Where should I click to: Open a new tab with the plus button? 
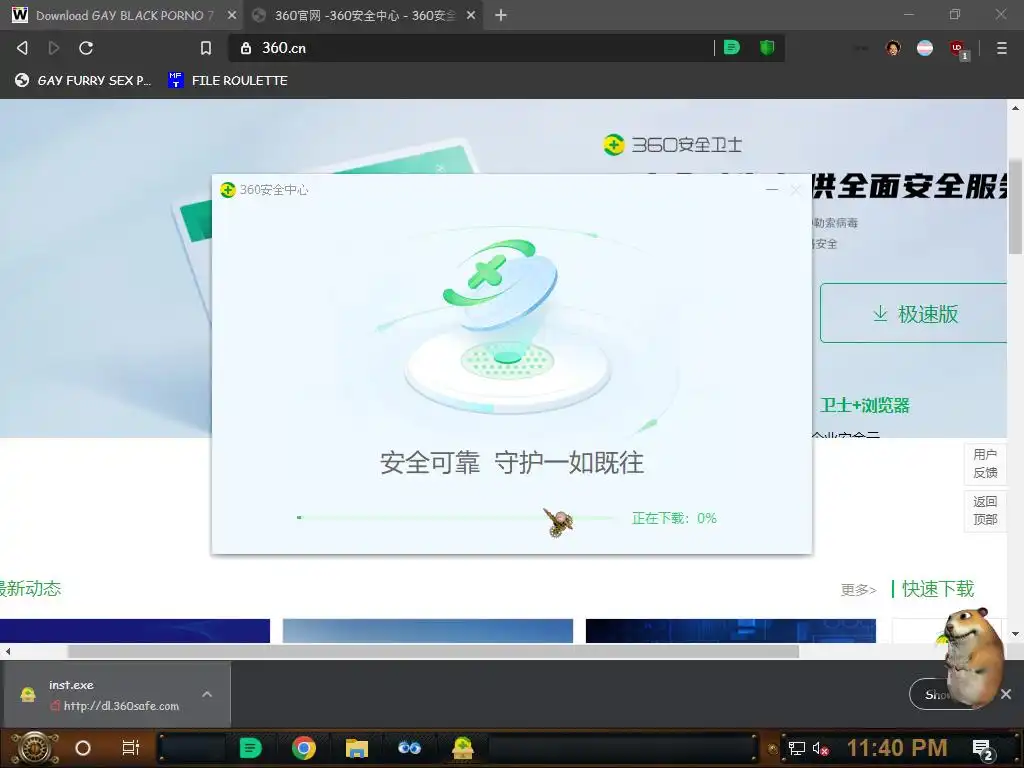pyautogui.click(x=500, y=15)
